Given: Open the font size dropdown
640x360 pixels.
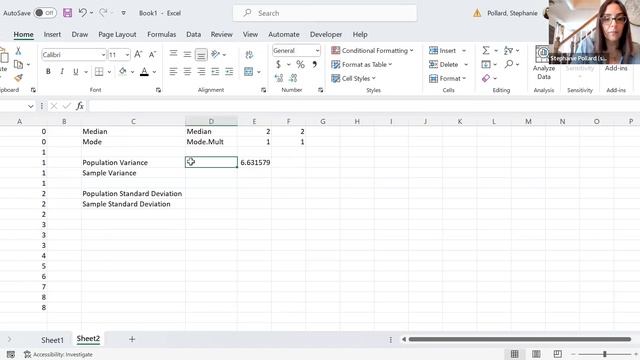Looking at the screenshot, I should point(127,55).
